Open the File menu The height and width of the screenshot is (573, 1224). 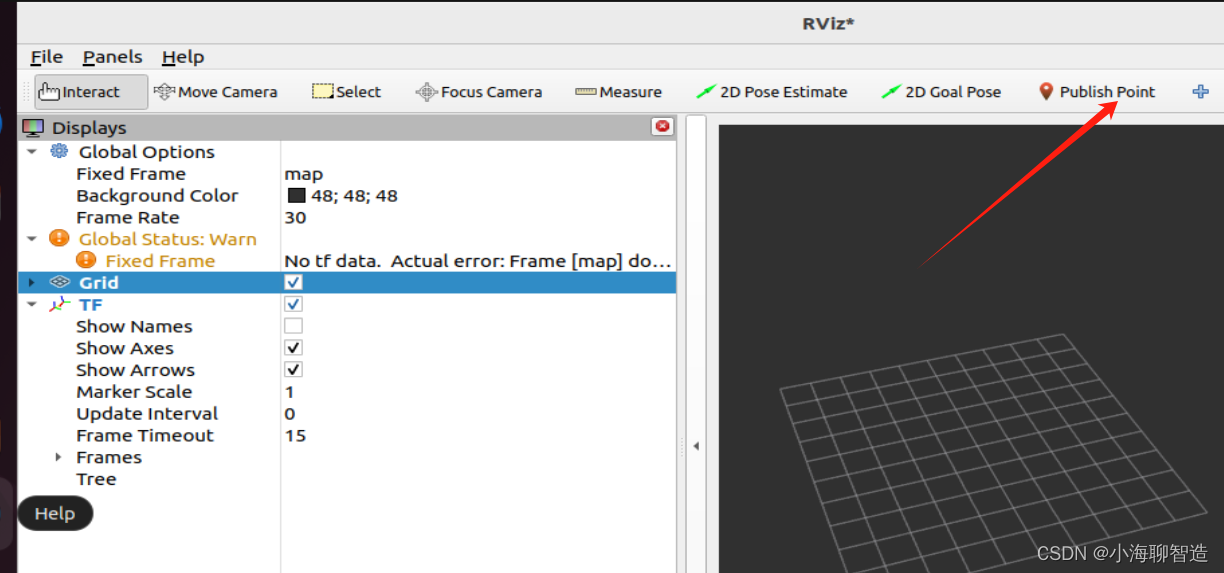[x=47, y=57]
